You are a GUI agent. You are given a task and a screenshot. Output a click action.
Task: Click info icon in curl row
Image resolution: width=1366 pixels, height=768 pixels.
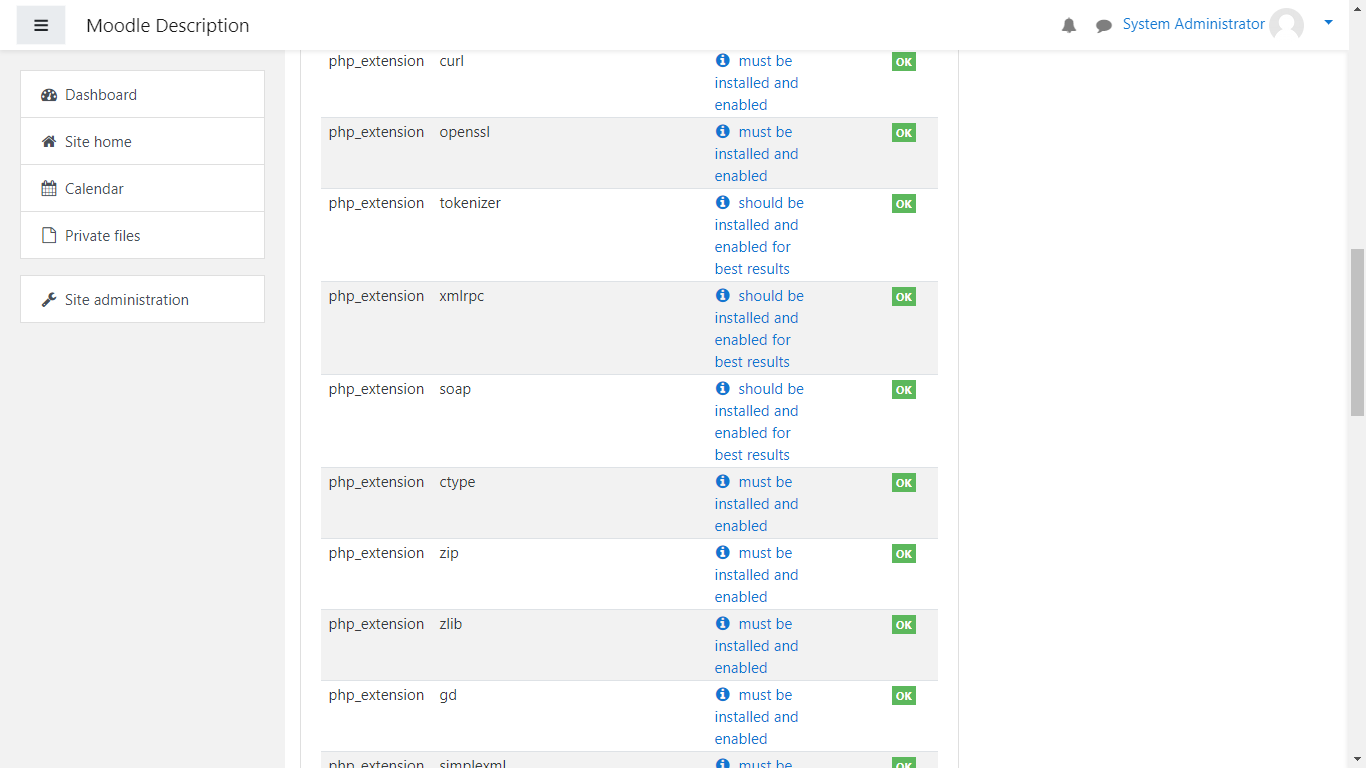click(x=723, y=60)
